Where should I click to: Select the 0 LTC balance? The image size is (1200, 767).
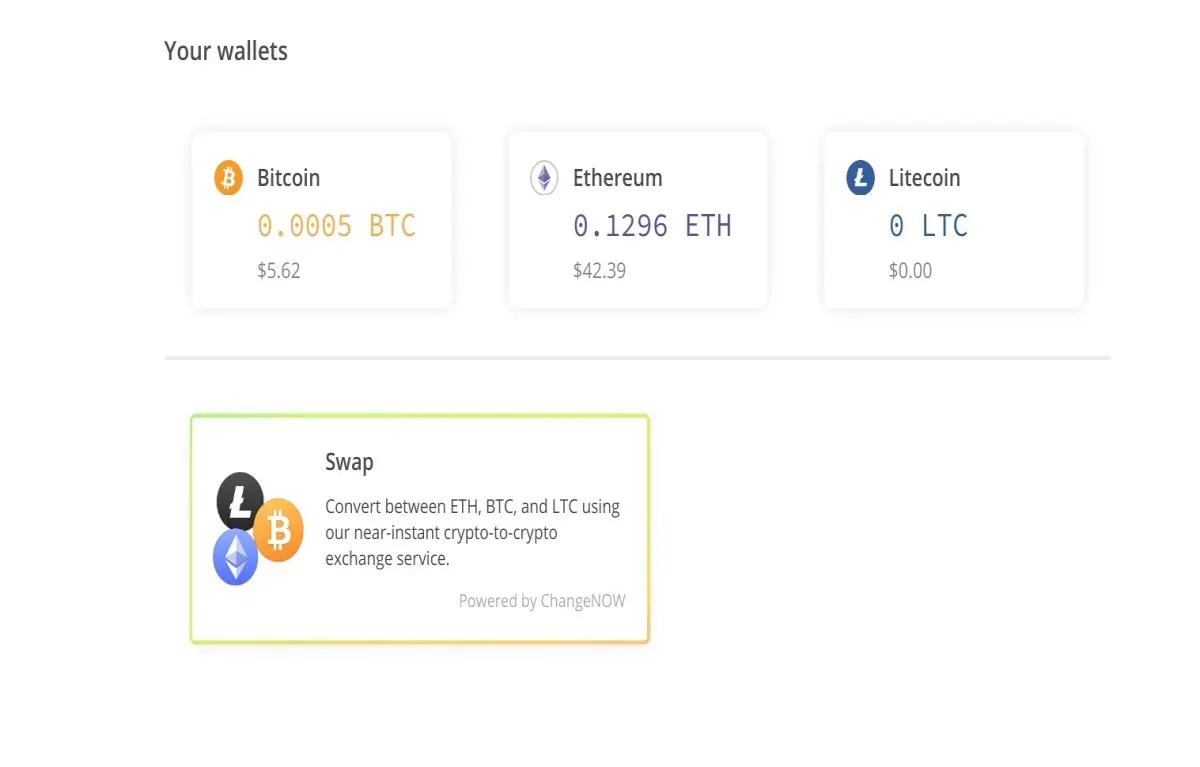928,226
